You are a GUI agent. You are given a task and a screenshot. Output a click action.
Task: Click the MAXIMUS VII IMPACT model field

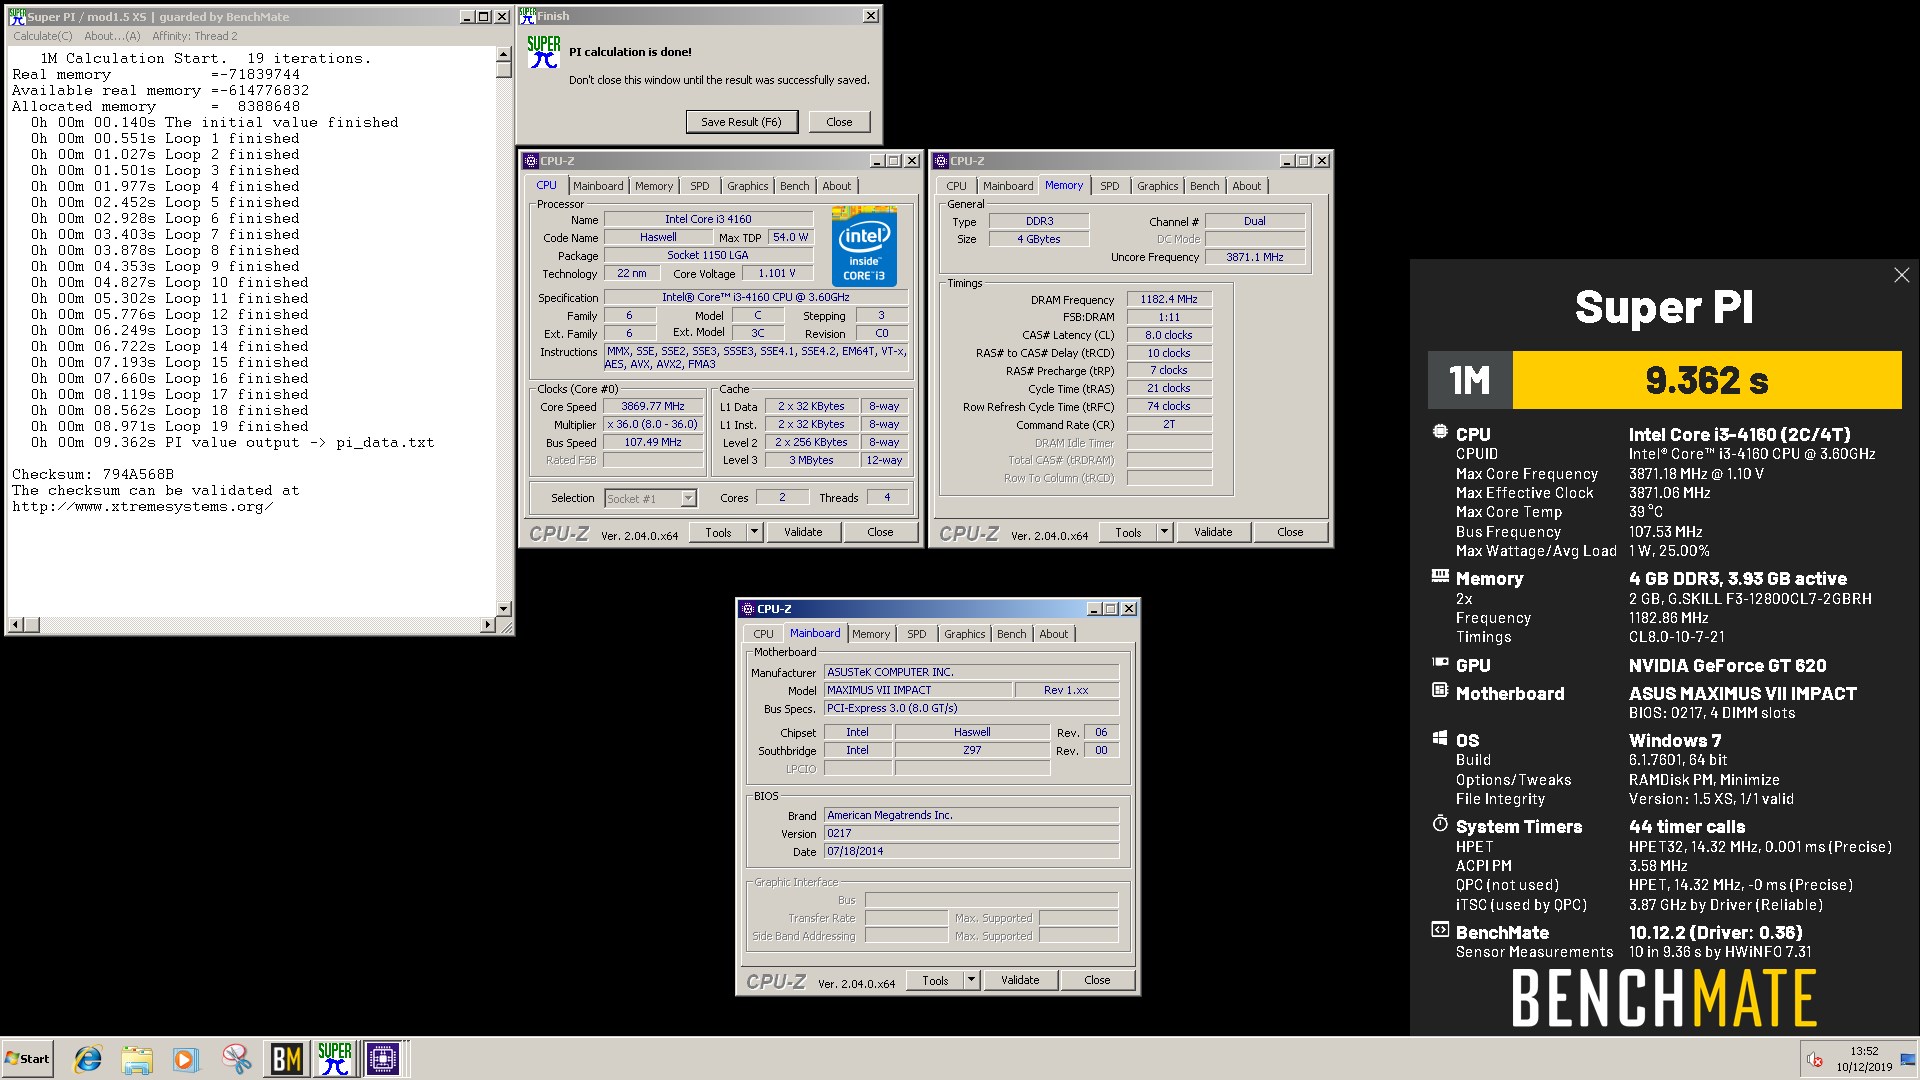pyautogui.click(x=918, y=690)
